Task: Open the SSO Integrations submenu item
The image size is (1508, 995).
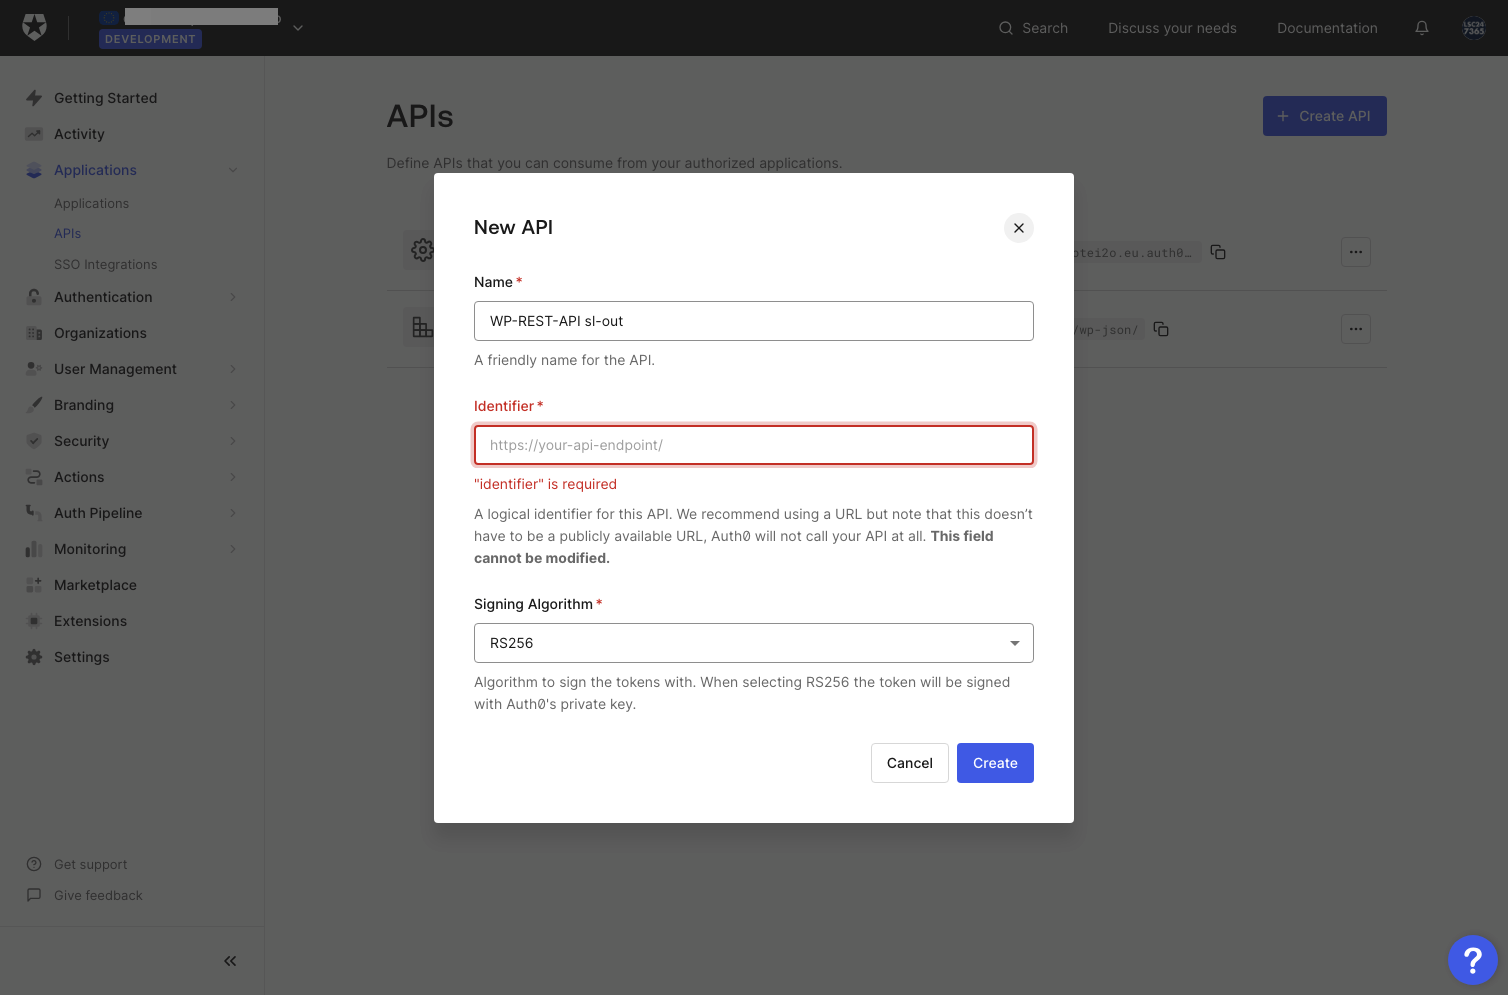Action: click(x=106, y=264)
